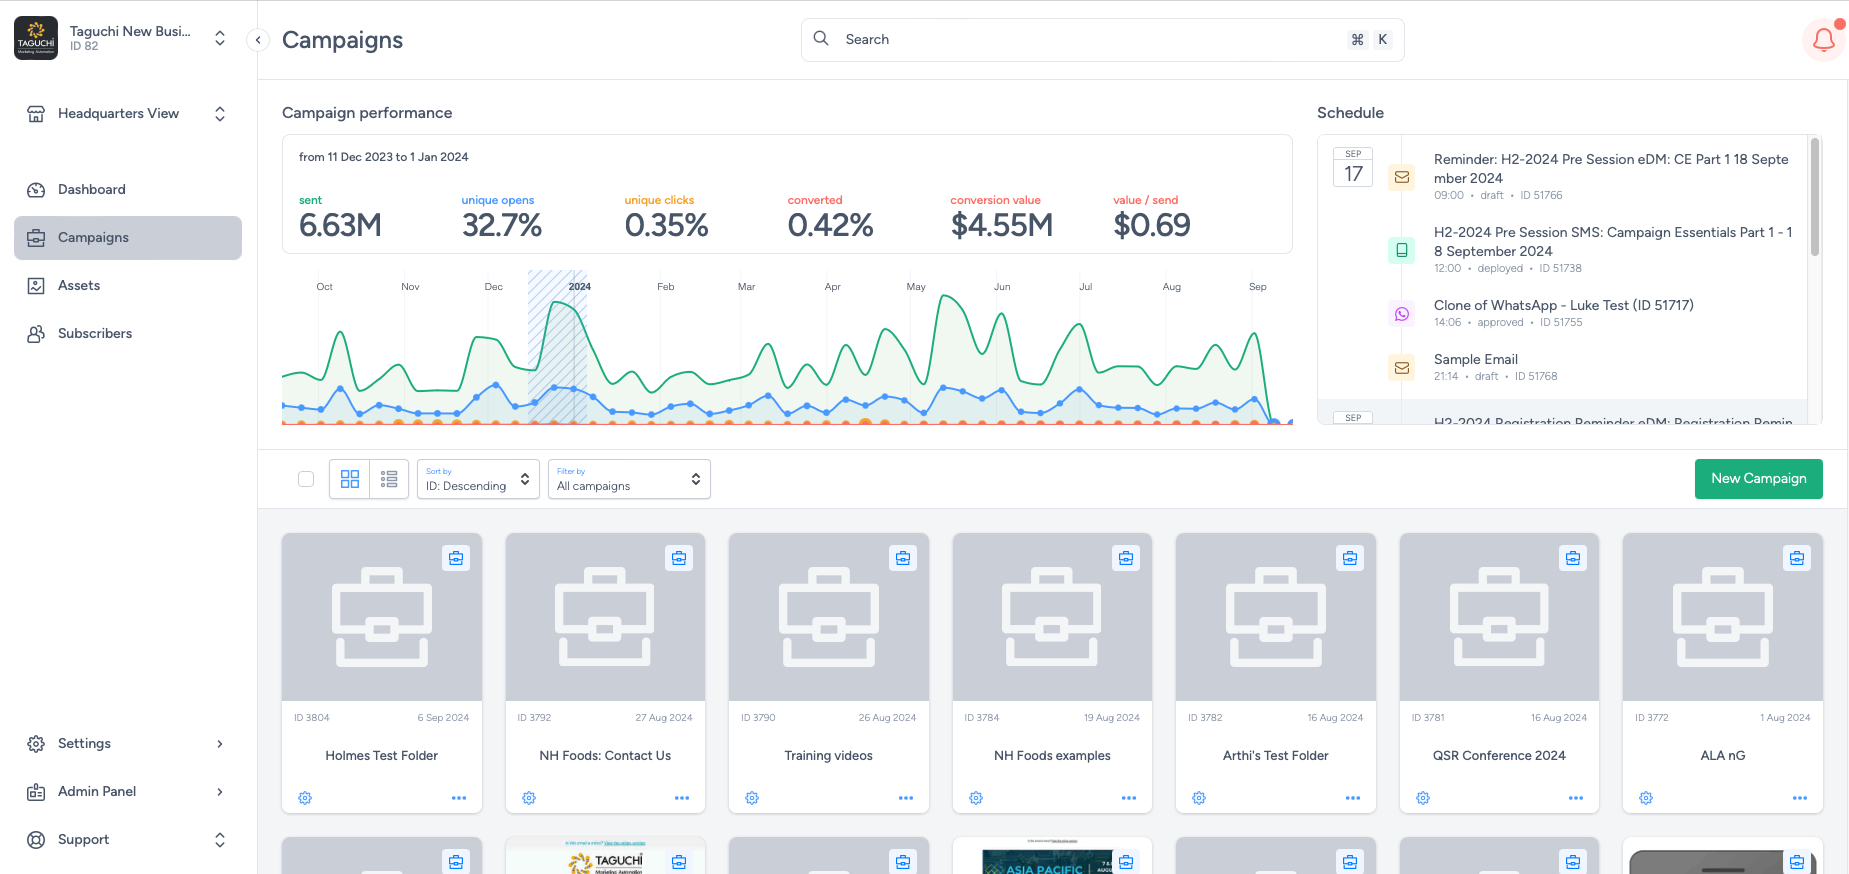Open Assets section

click(x=128, y=286)
